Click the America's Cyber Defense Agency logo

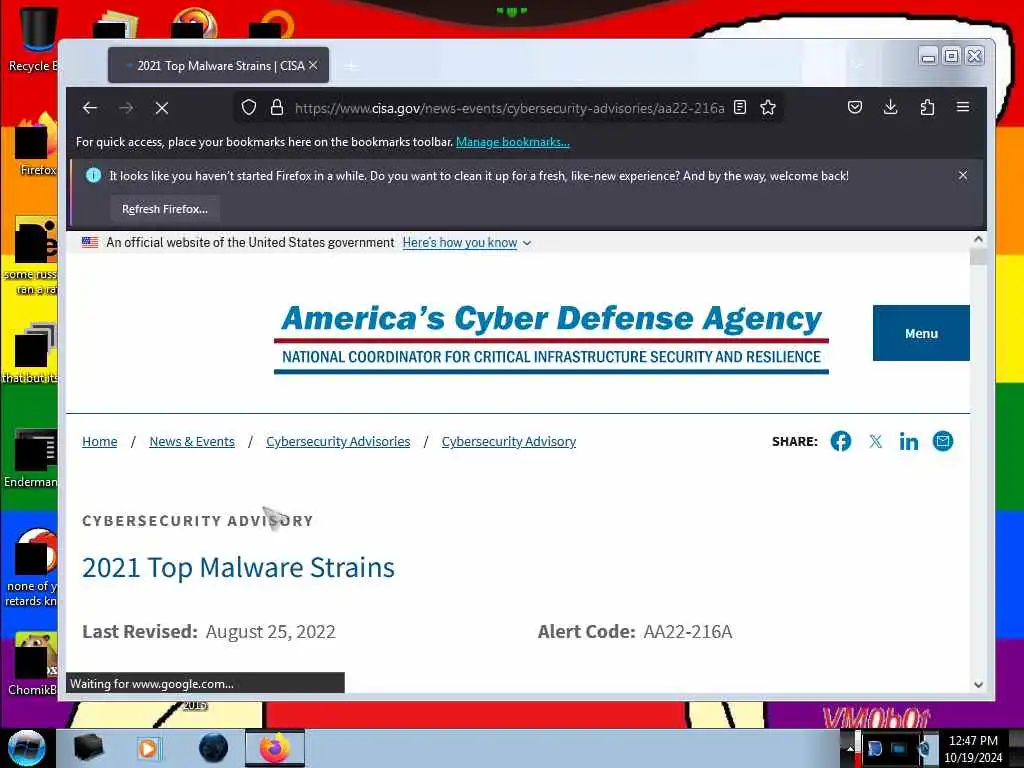pos(551,338)
